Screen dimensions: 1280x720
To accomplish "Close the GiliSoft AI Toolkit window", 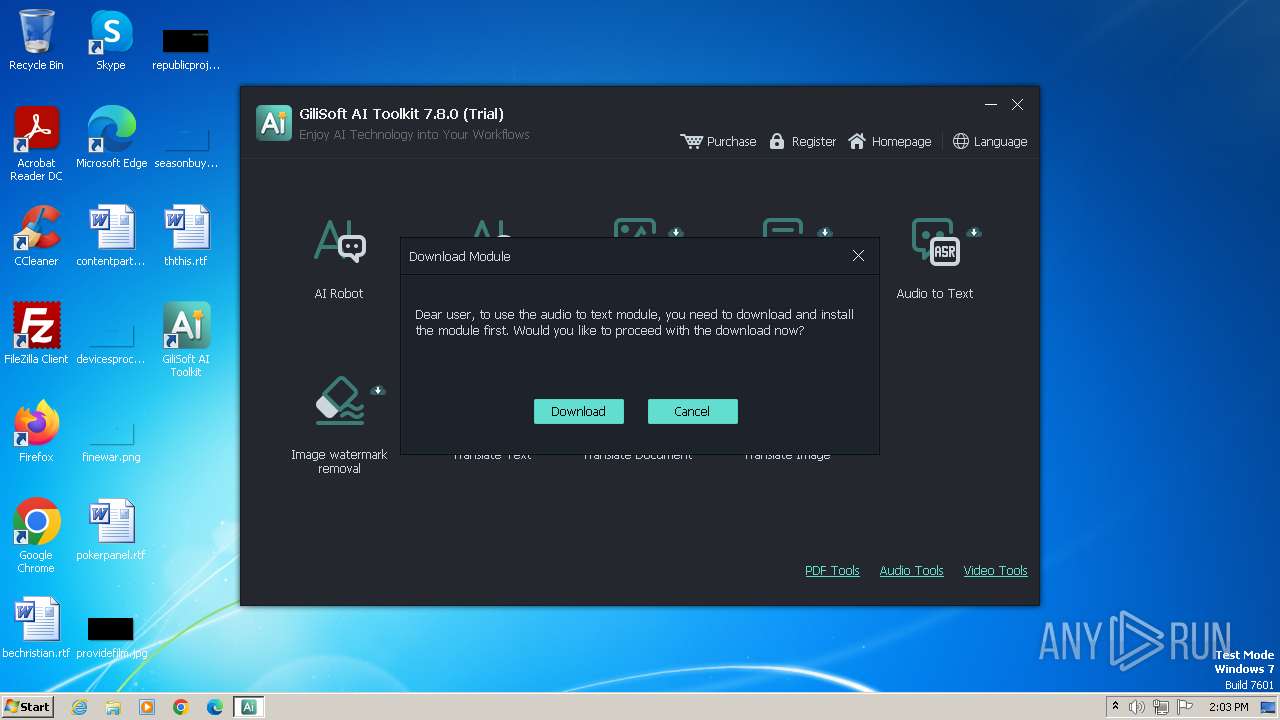I will 1017,104.
